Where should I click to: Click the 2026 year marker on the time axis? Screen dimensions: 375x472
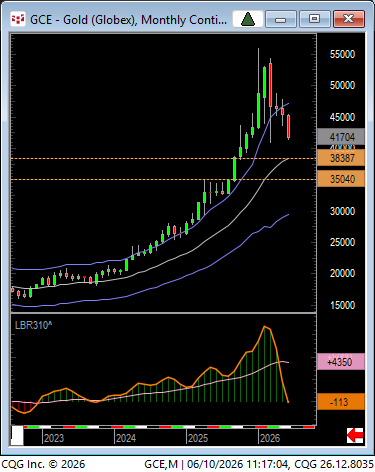tap(270, 438)
